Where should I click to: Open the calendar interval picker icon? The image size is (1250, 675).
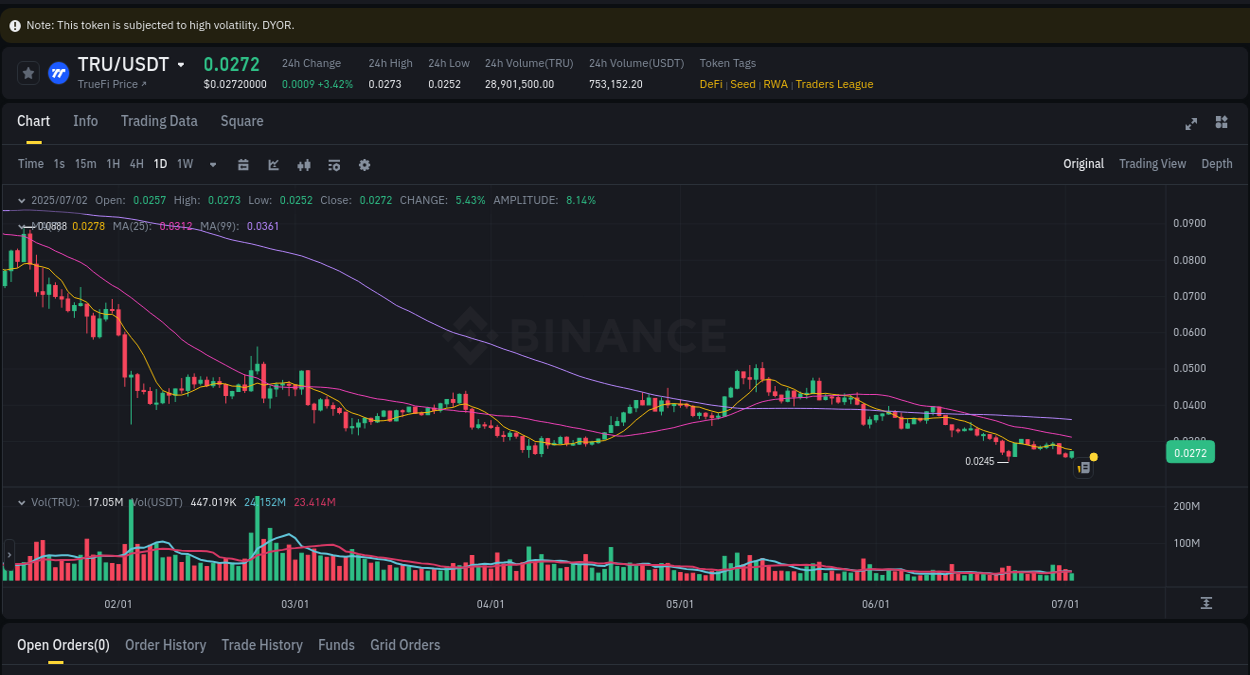tap(243, 164)
